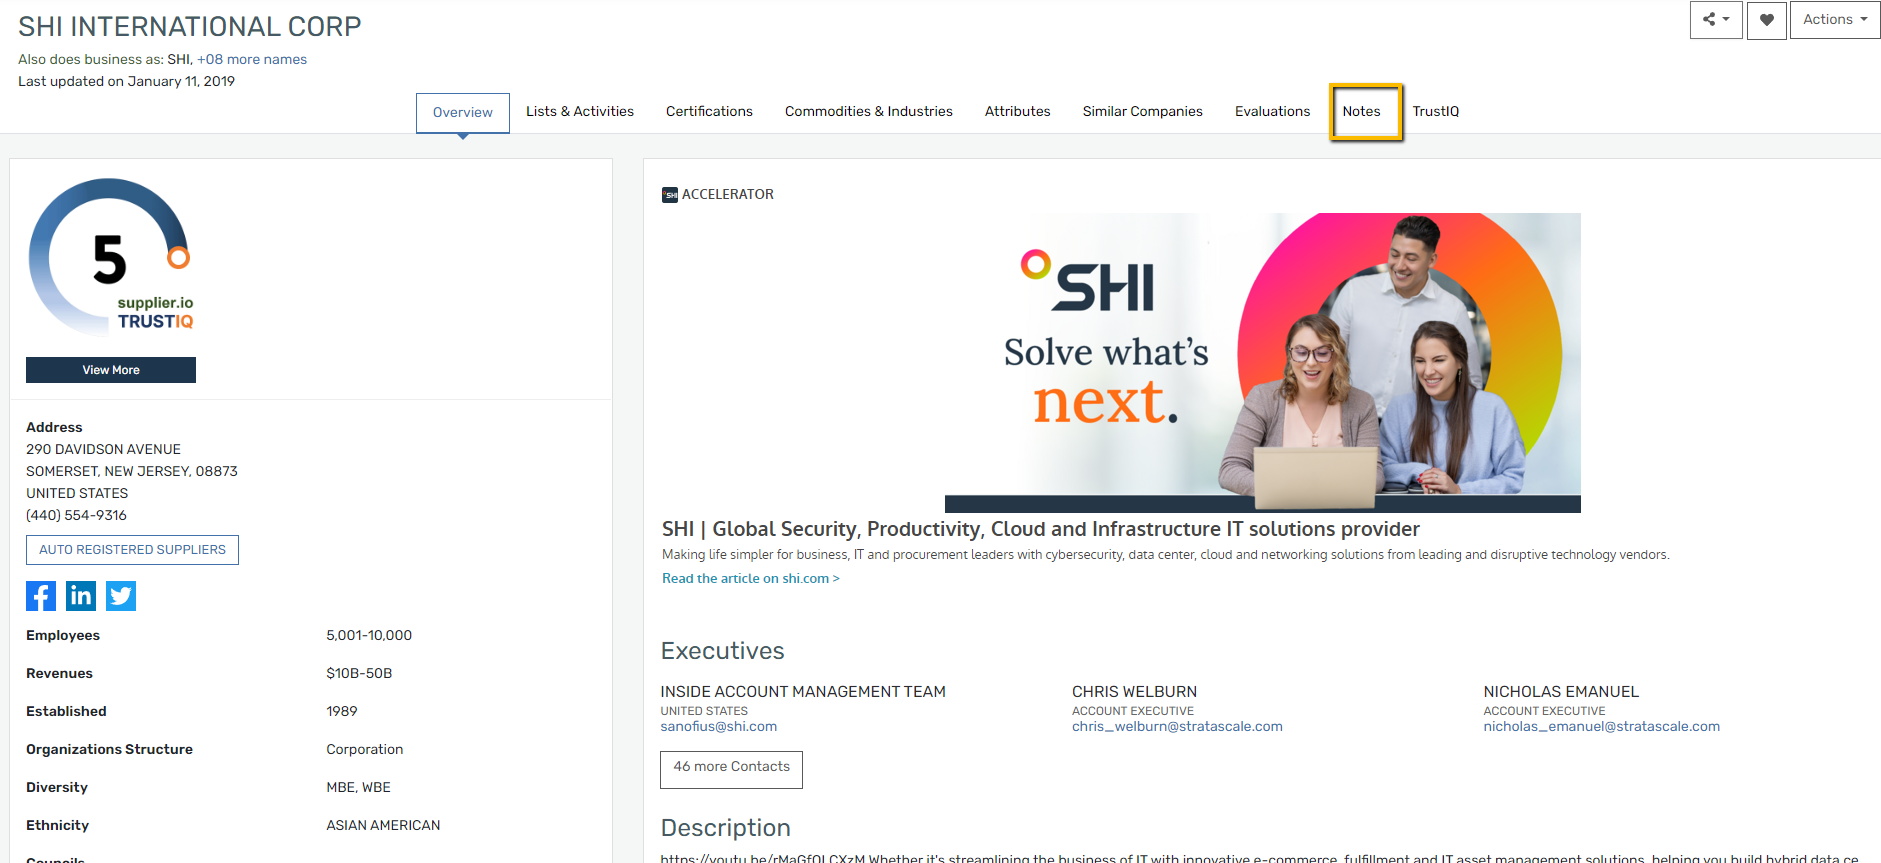
Task: Email nicholas_emanuel@stratascale.com
Action: click(x=1602, y=727)
